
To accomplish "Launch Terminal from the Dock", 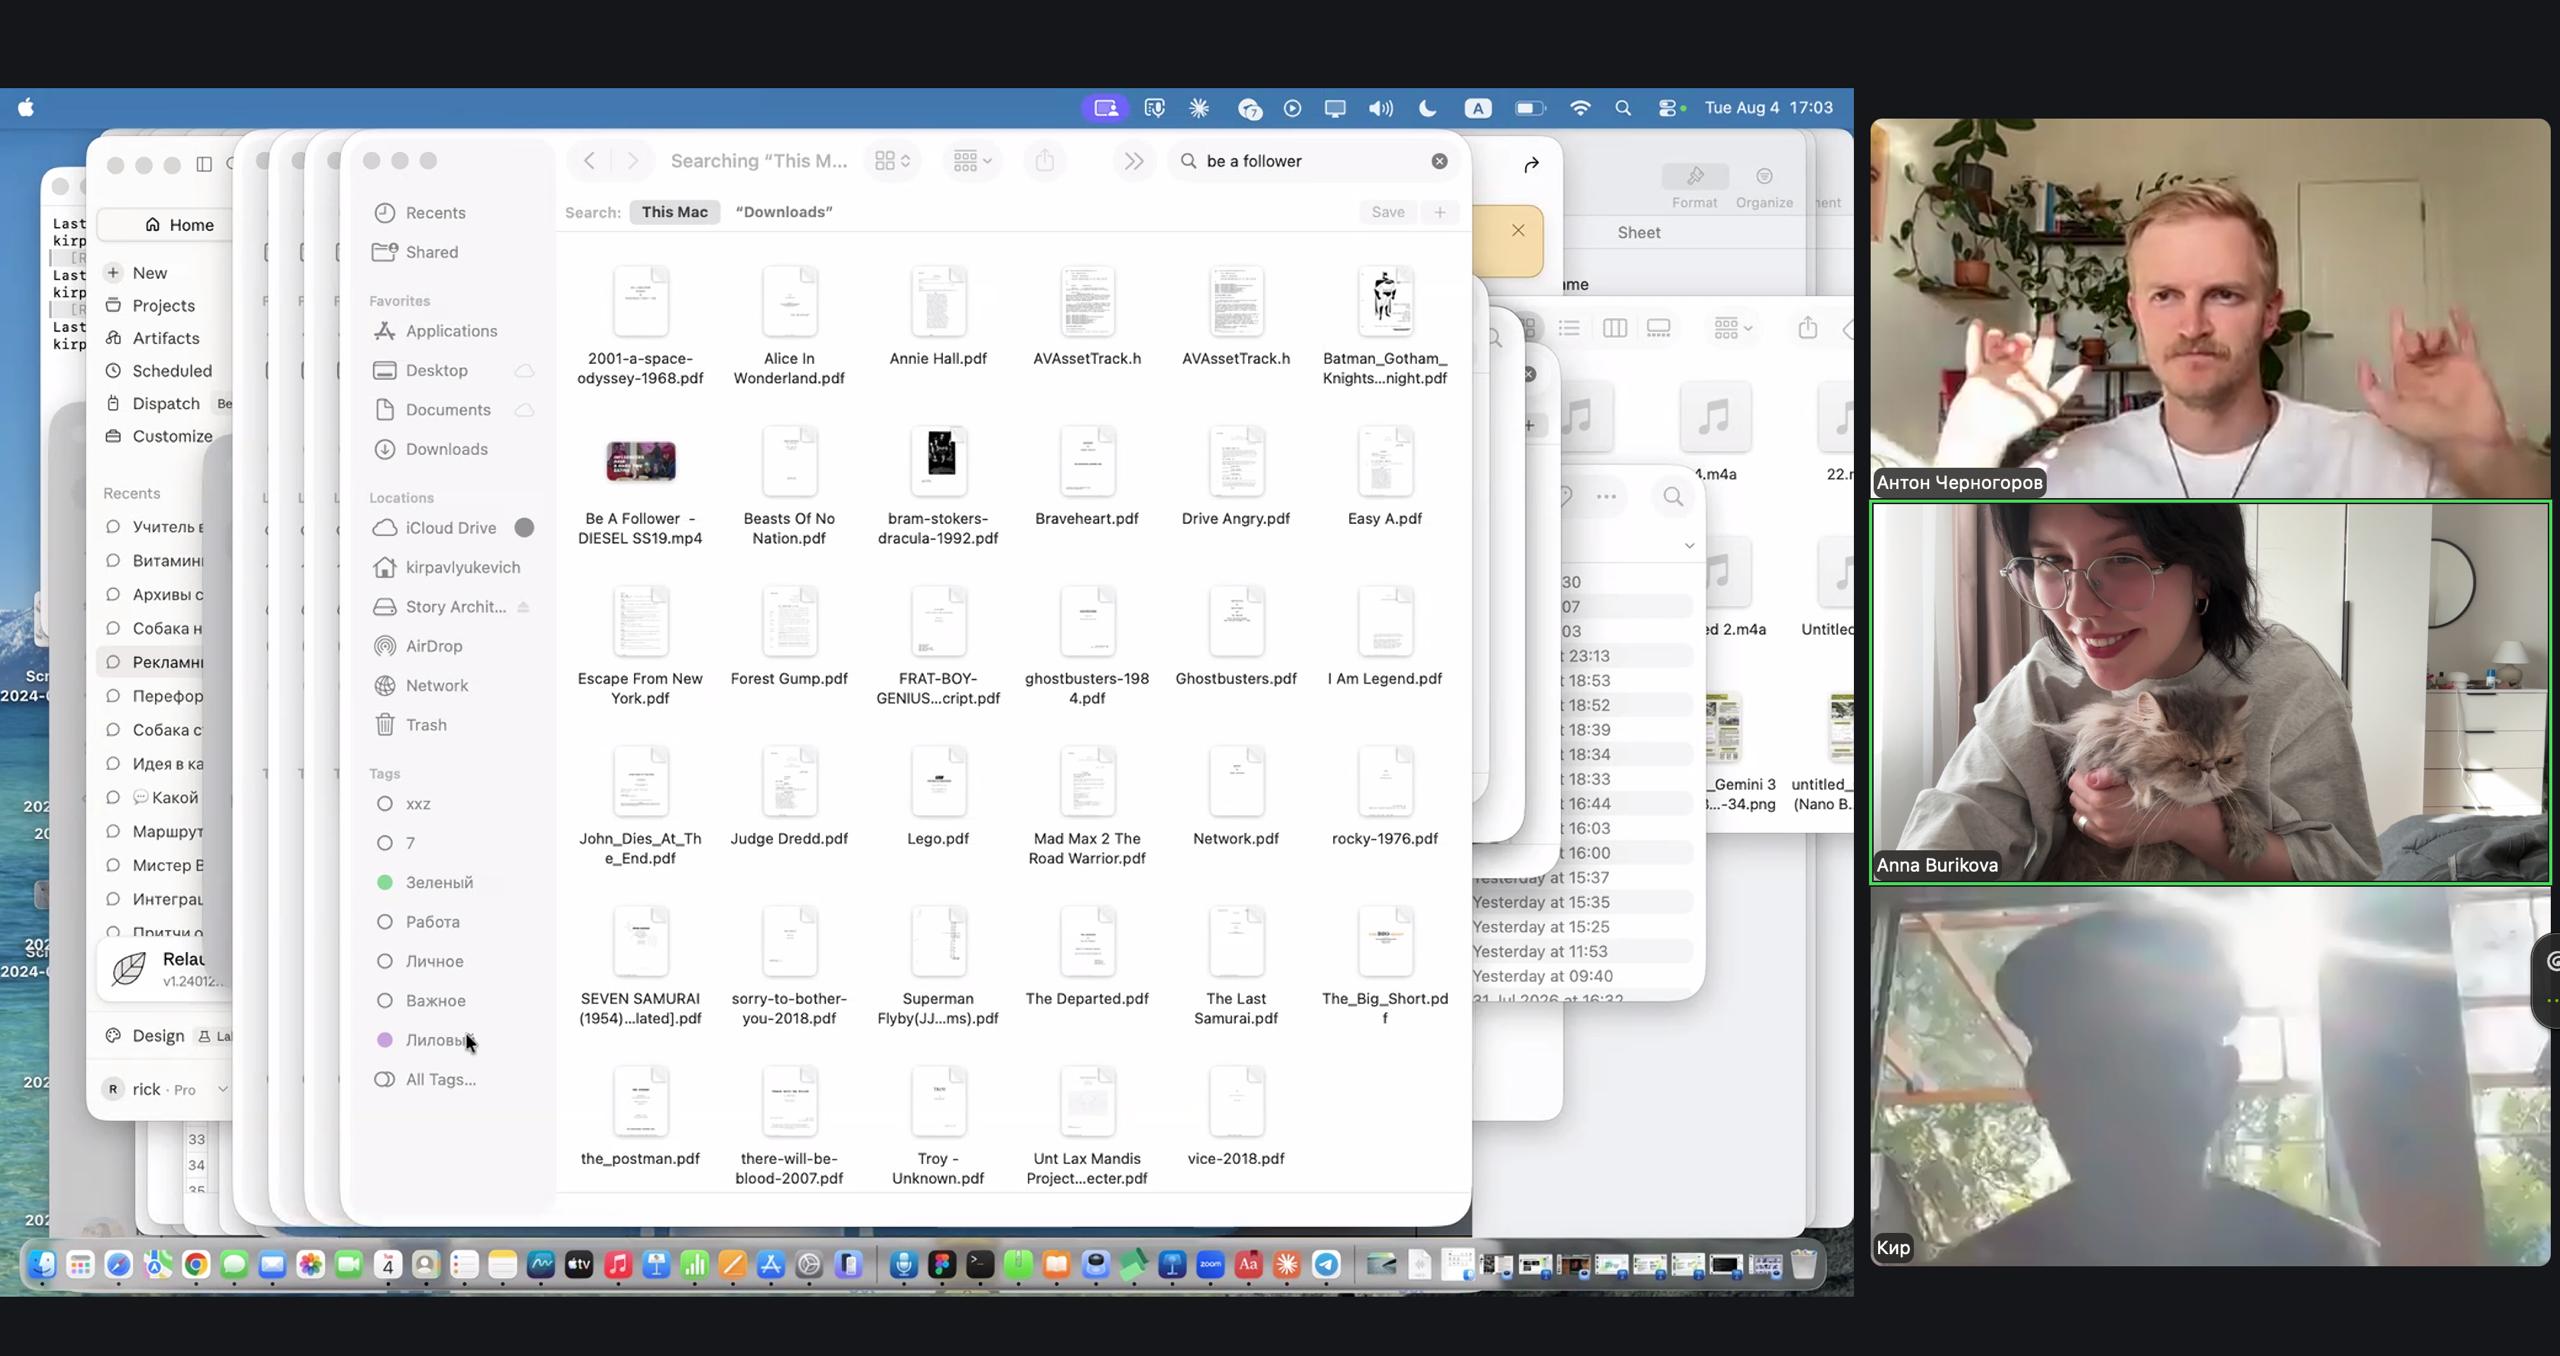I will (980, 1265).
